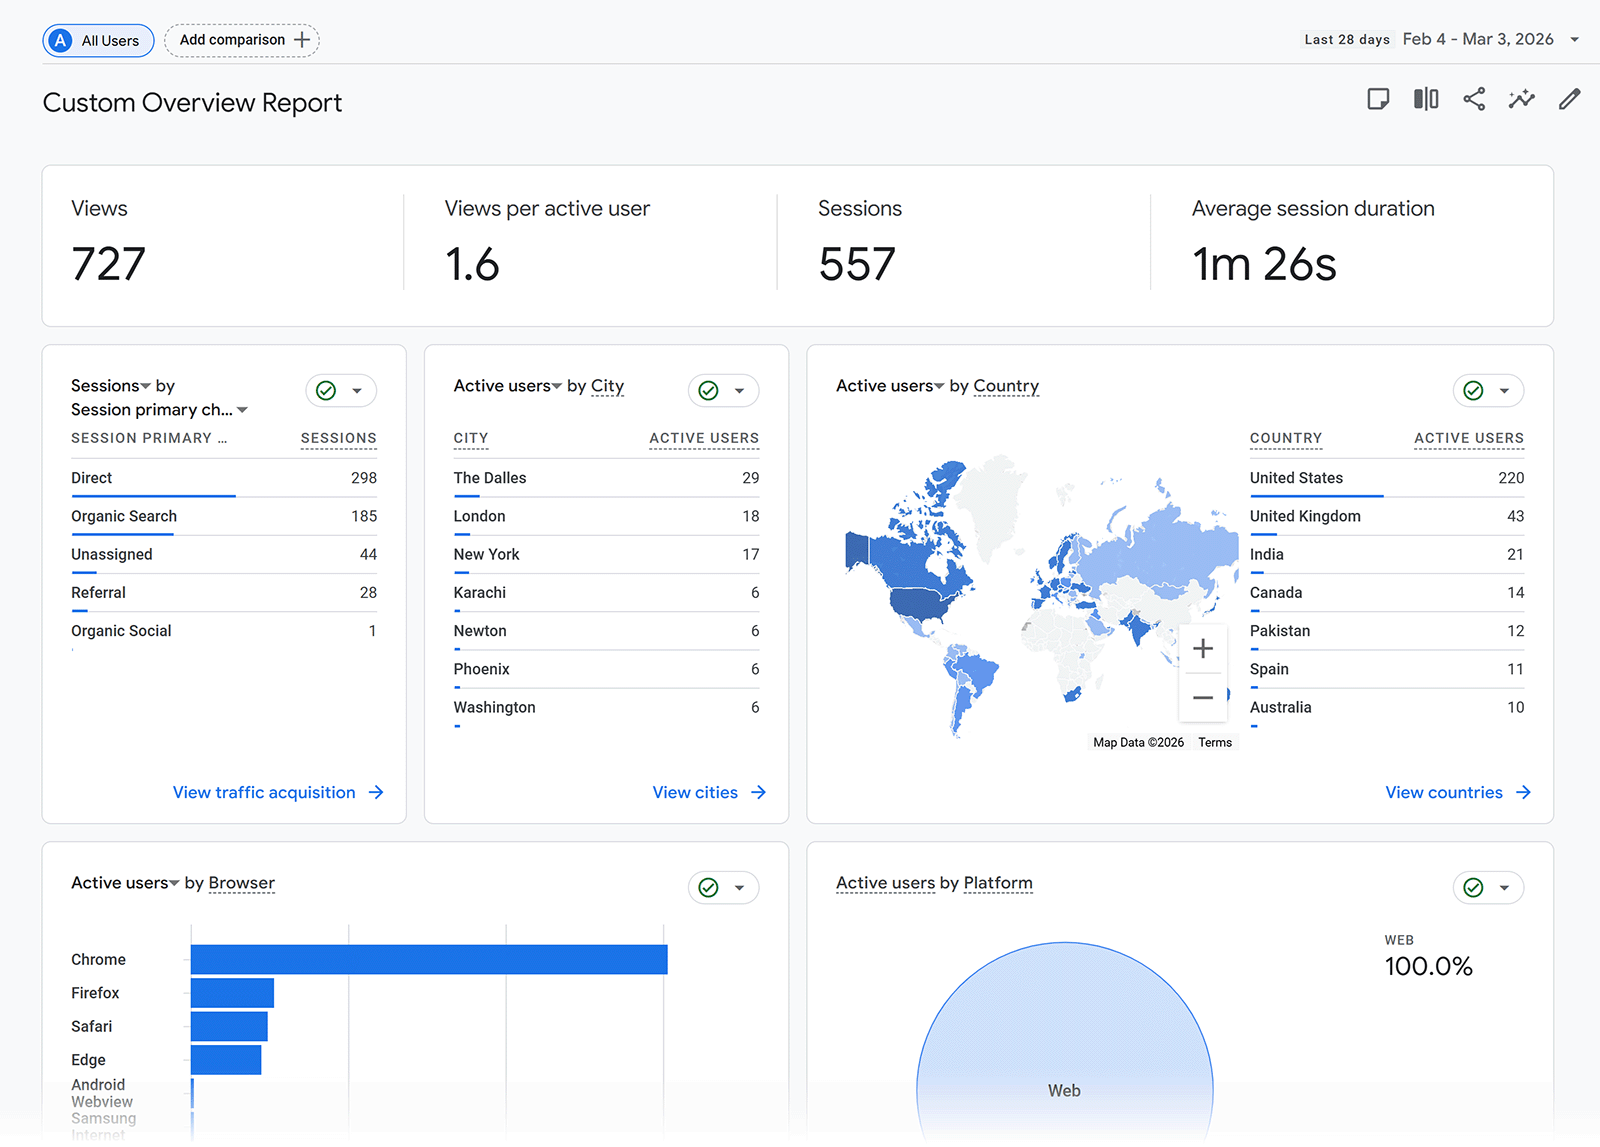Image resolution: width=1600 pixels, height=1147 pixels.
Task: Zoom in on the world map
Action: 1203,648
